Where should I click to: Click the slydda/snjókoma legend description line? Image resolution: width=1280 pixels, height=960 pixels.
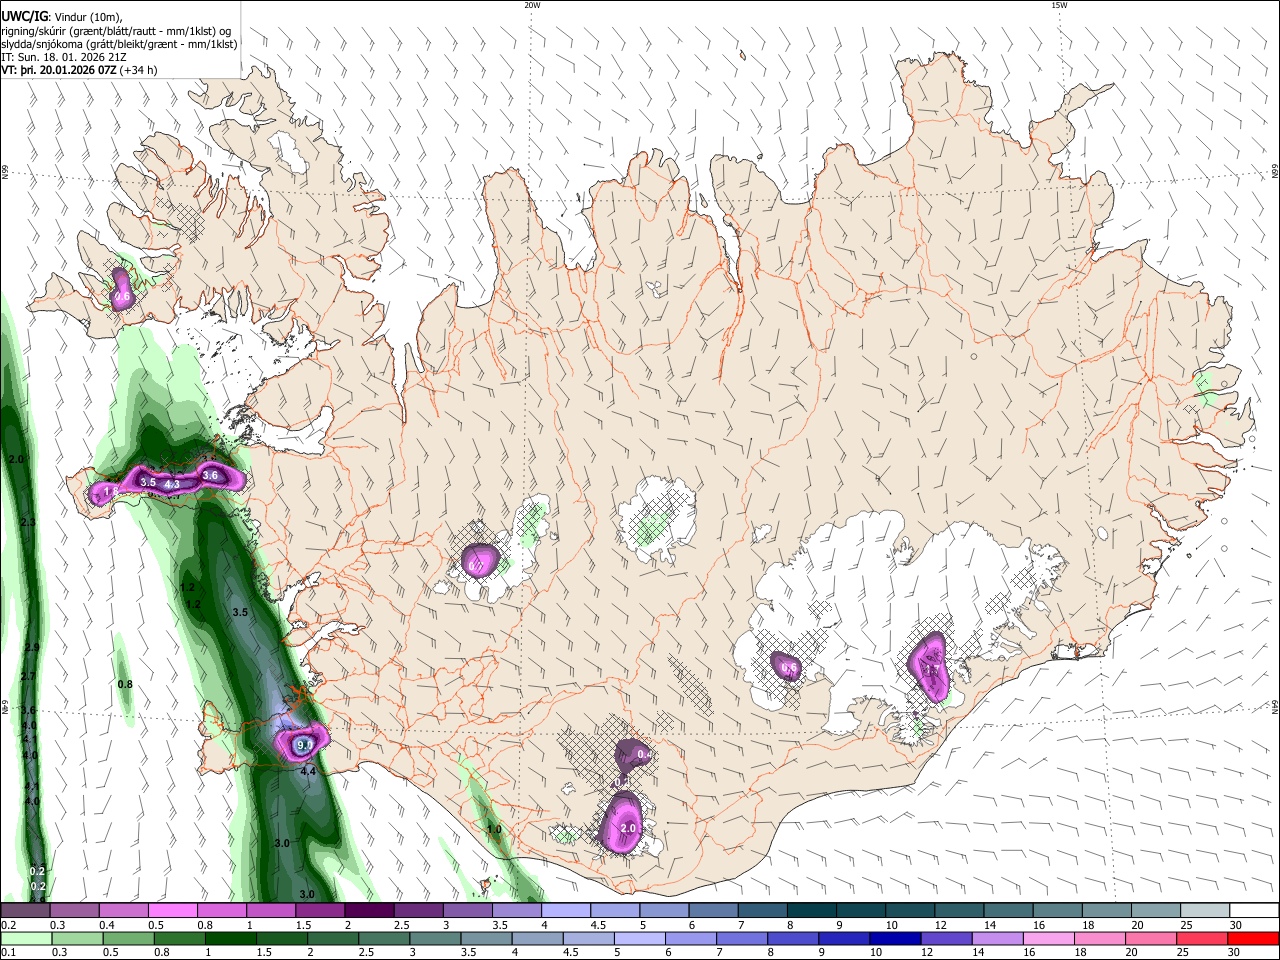(120, 44)
